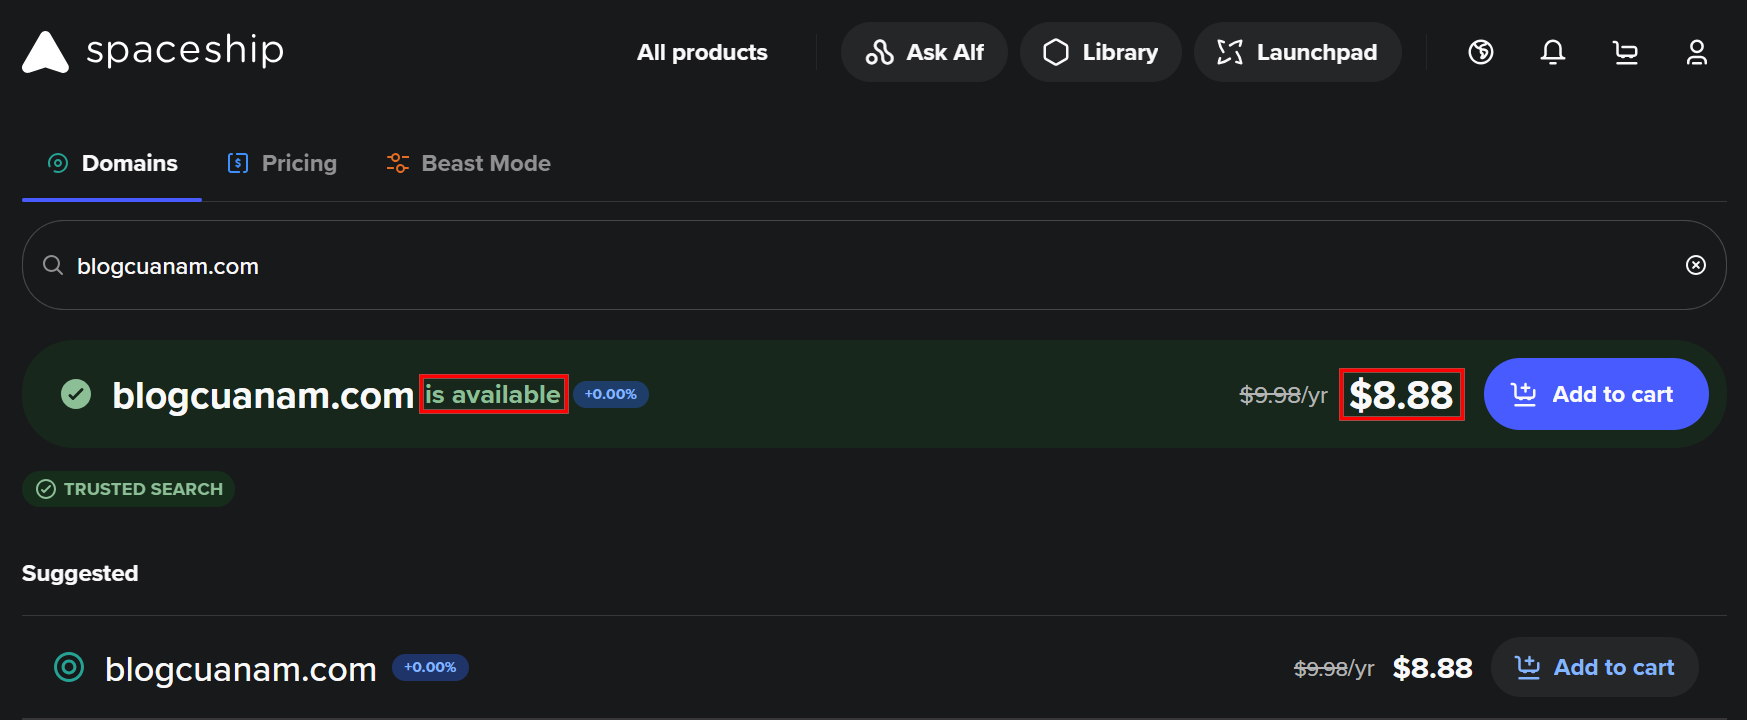Image resolution: width=1747 pixels, height=720 pixels.
Task: Open Launchpad
Action: [1297, 52]
